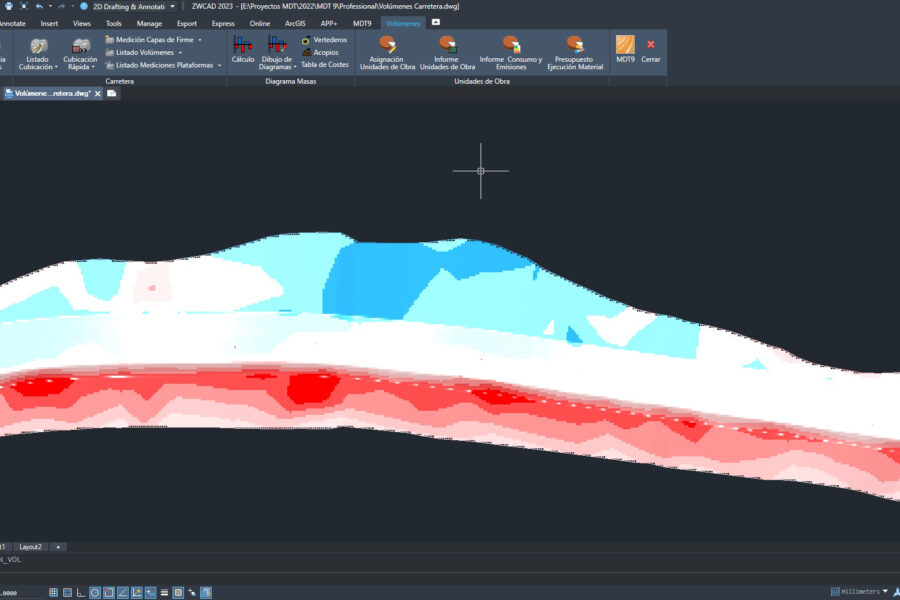Toggle grid display in status bar
Viewport: 900px width, 600px height.
click(67, 593)
